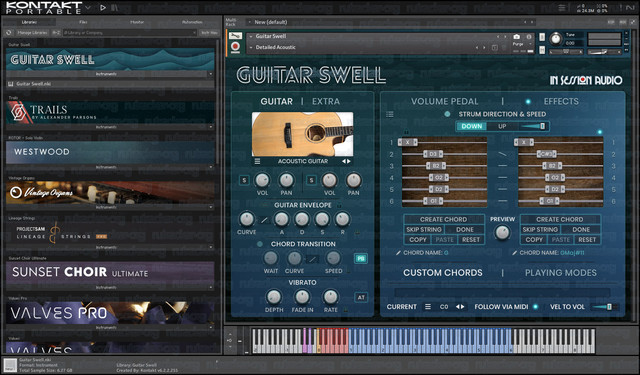Toggle the AT aftertouch button

click(x=361, y=297)
